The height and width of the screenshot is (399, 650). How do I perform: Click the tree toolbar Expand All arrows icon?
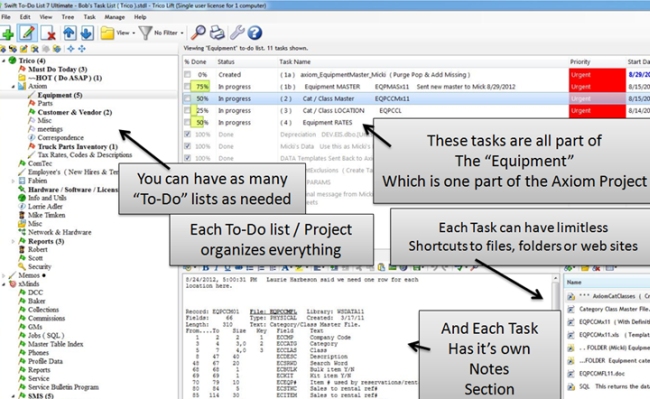[x=71, y=49]
